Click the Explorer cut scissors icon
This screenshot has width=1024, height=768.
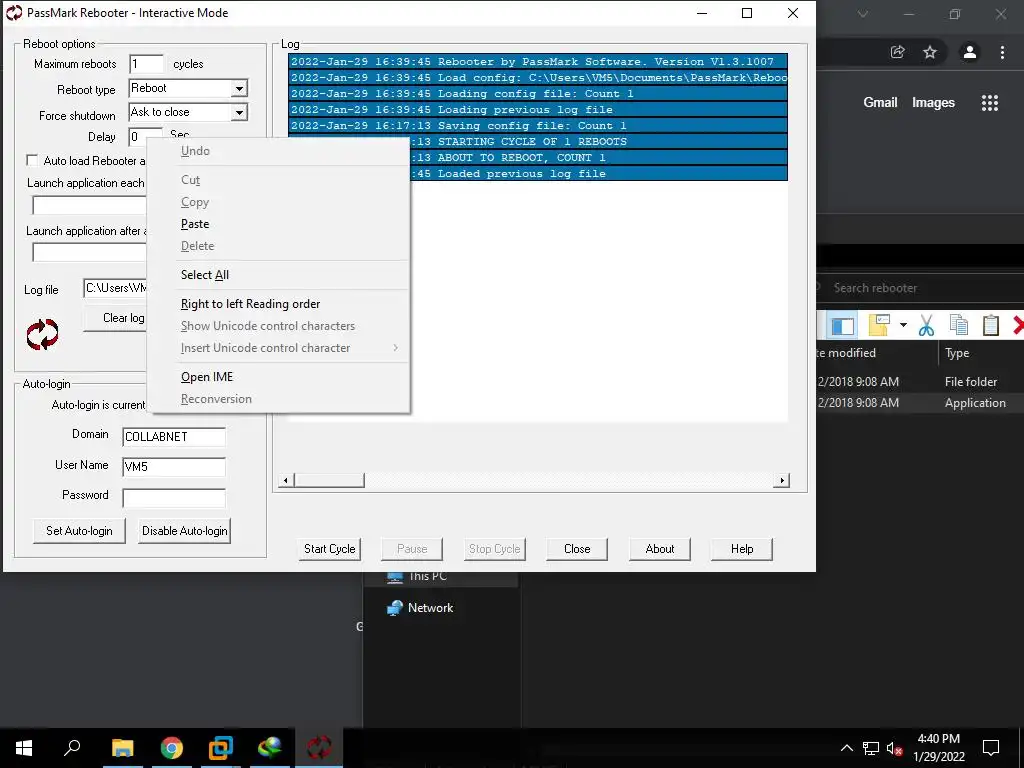[x=926, y=325]
